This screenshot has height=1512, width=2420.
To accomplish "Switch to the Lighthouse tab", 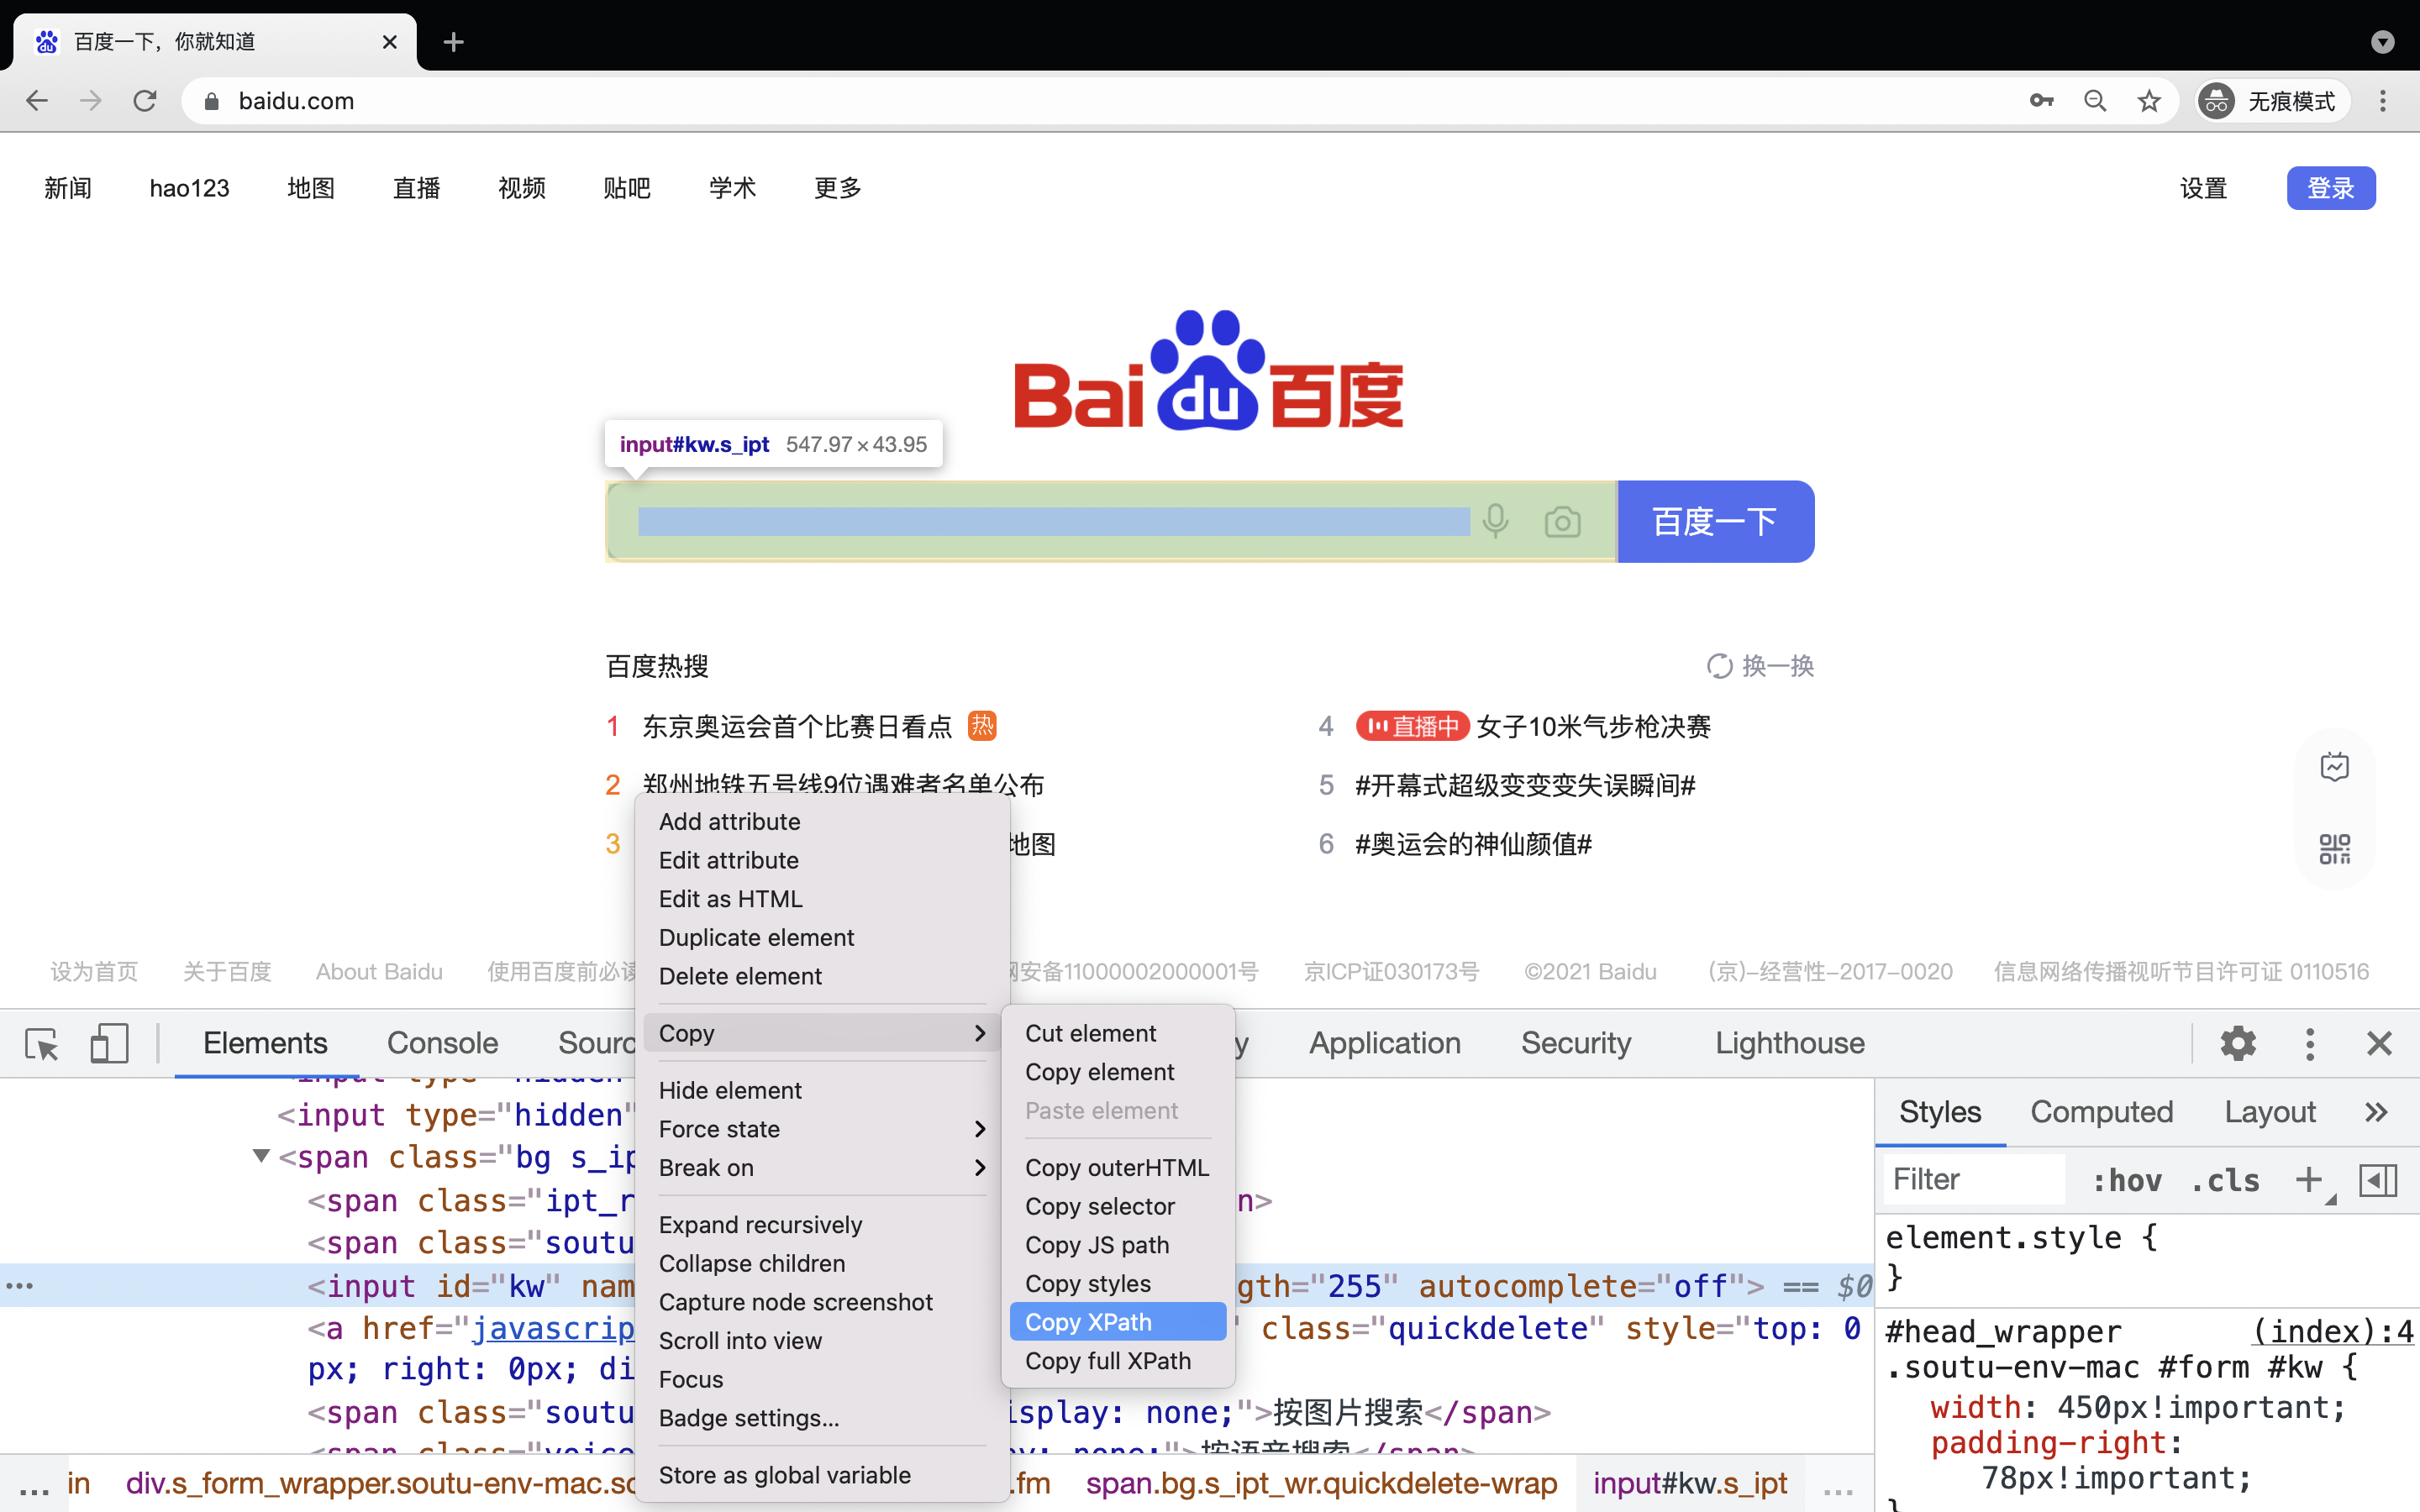I will pos(1790,1043).
